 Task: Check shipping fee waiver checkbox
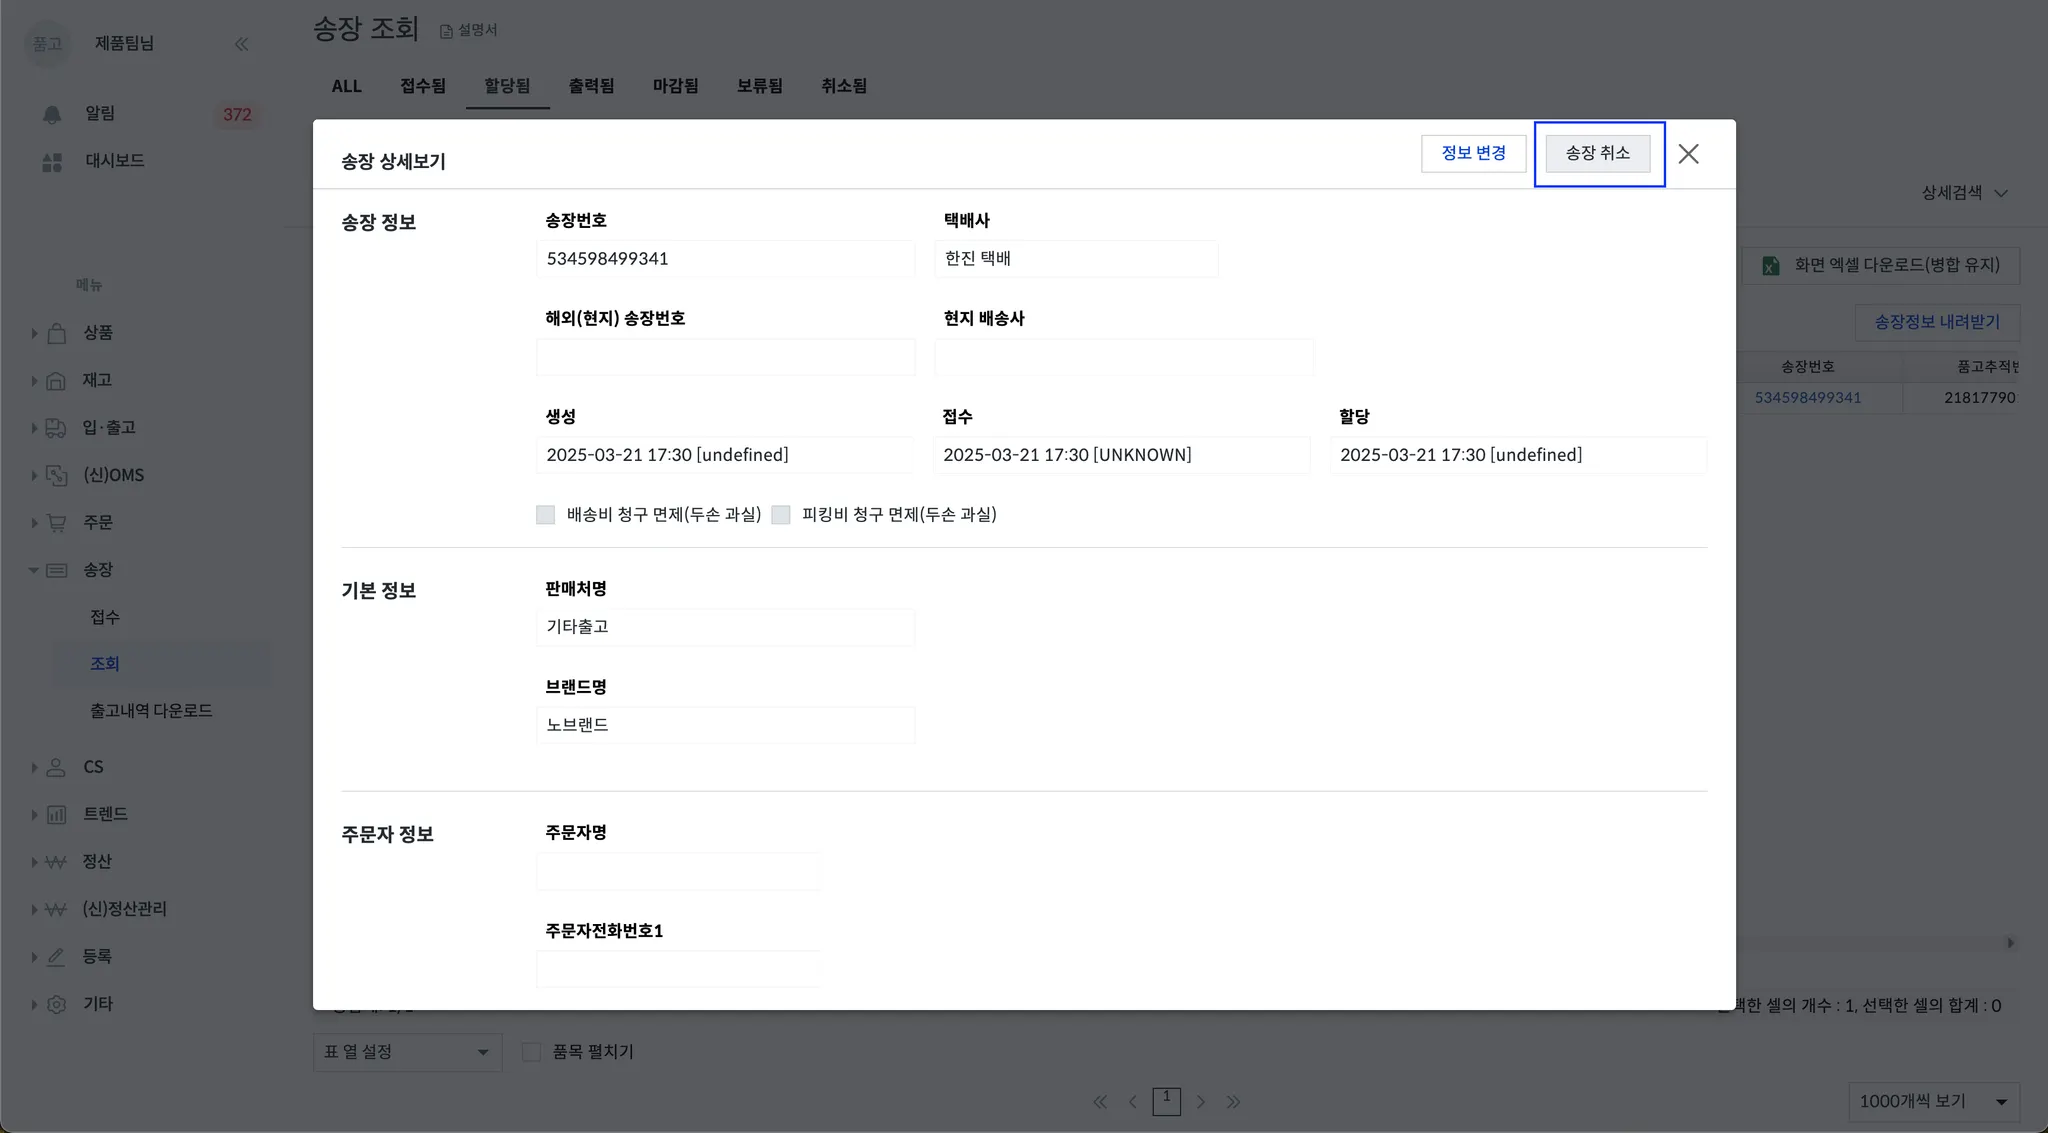545,515
